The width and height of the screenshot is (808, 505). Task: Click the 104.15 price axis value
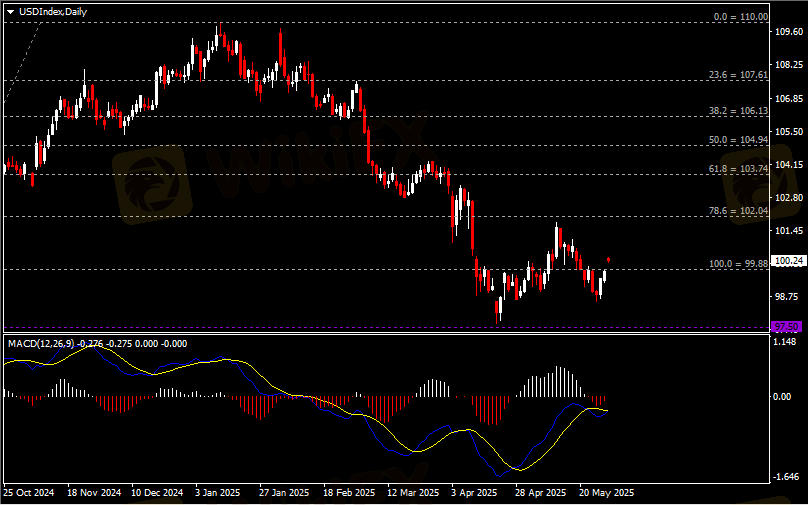pyautogui.click(x=787, y=164)
